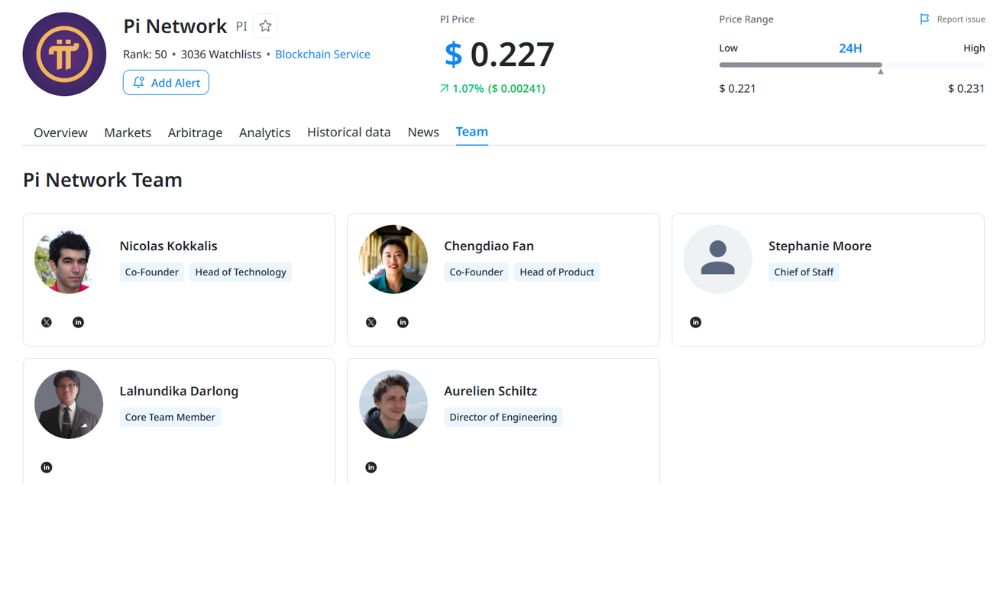Open the Analytics tab

[264, 131]
